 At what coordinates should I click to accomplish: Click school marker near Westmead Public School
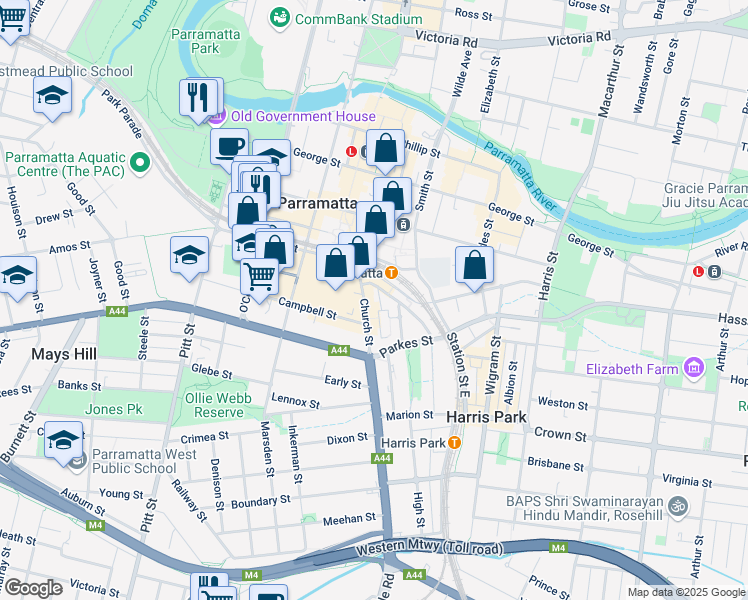click(52, 95)
